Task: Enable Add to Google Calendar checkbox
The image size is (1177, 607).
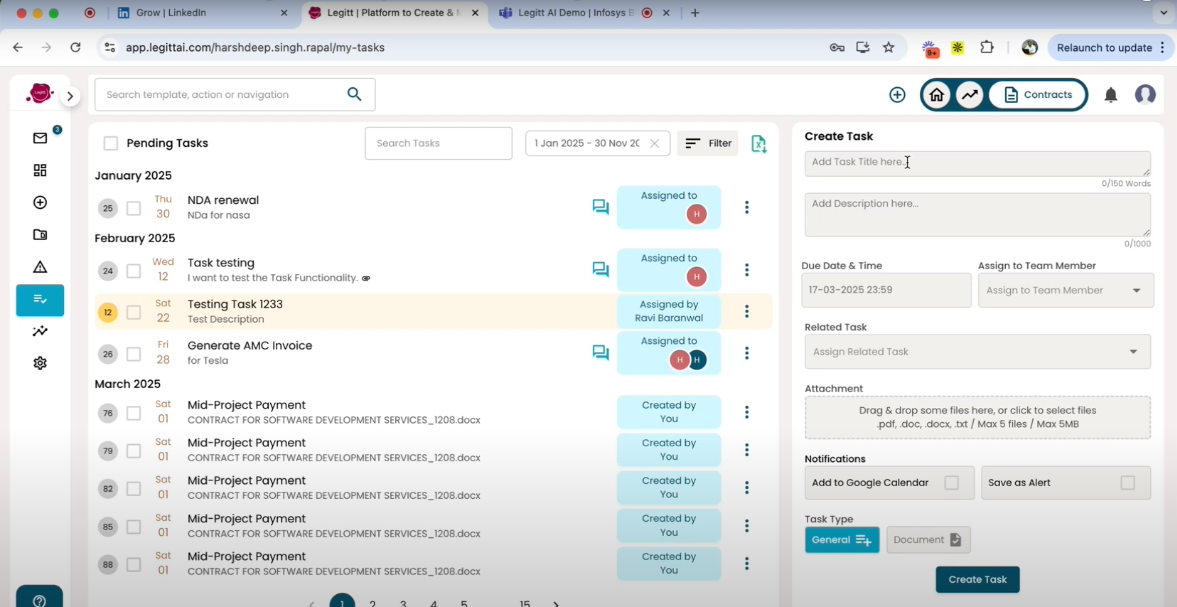Action: click(951, 482)
